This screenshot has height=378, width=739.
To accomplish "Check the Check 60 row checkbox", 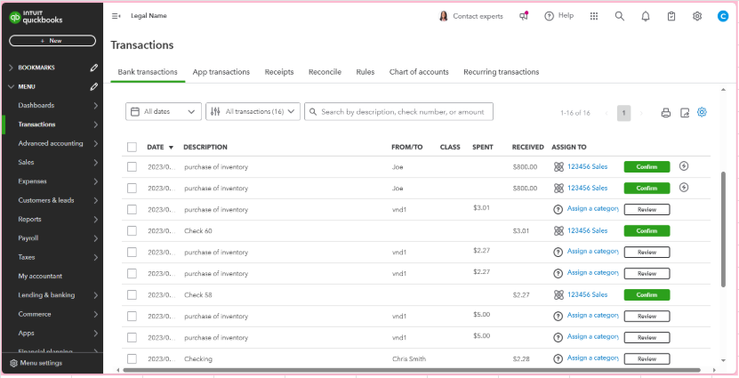I will [132, 231].
